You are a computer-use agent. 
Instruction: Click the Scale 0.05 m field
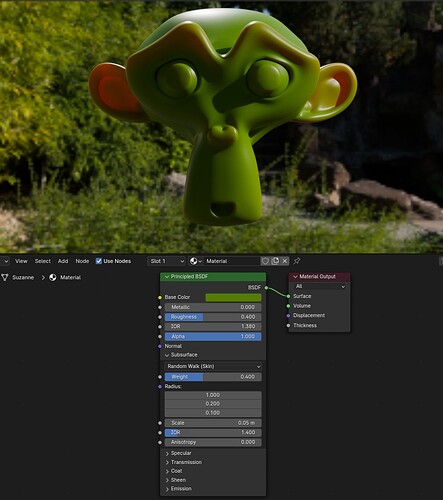pyautogui.click(x=213, y=423)
